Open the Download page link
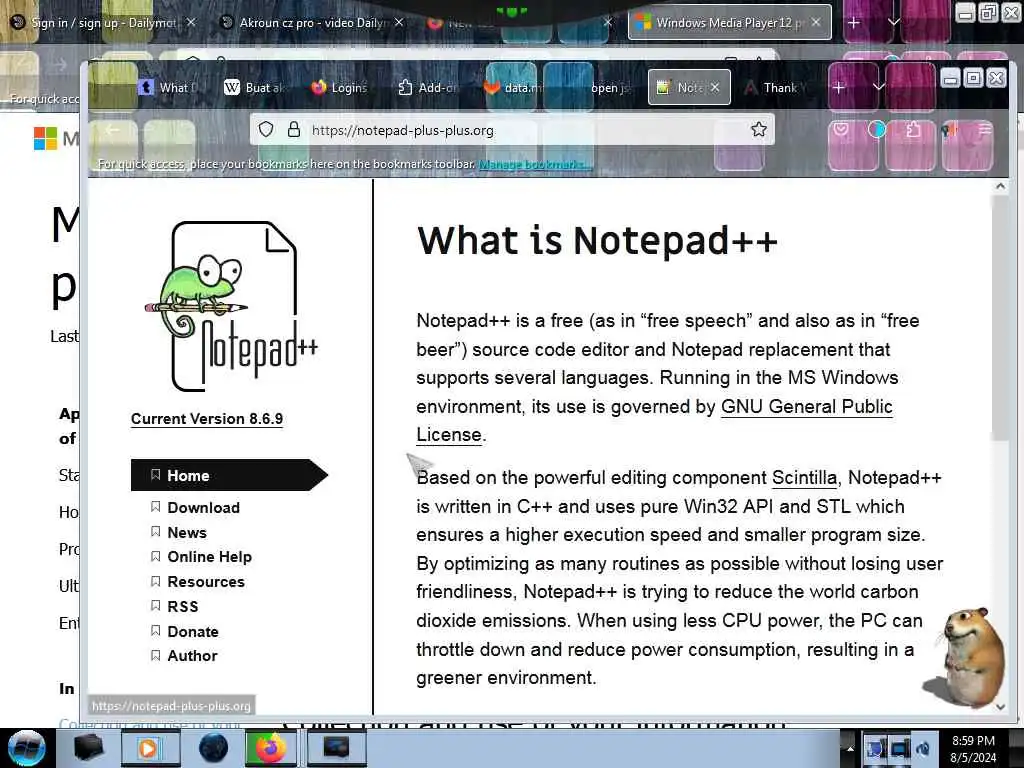 (x=203, y=507)
